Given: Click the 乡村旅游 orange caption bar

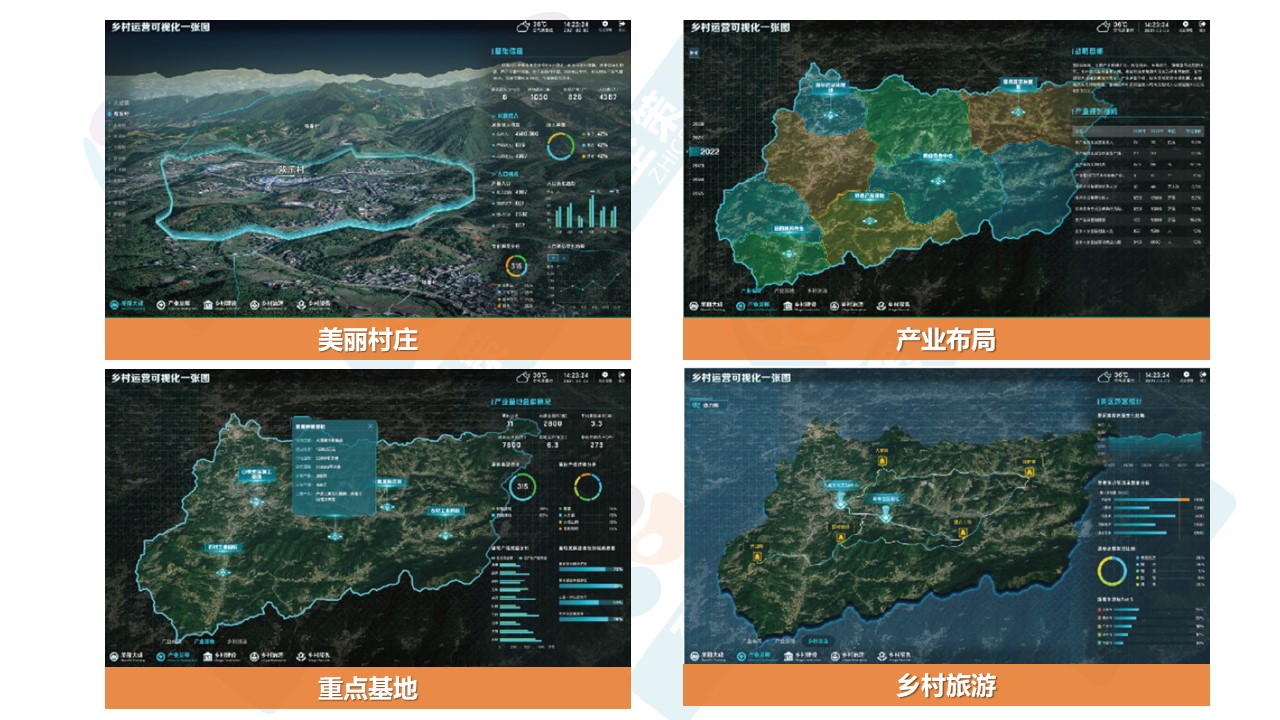Looking at the screenshot, I should (946, 685).
